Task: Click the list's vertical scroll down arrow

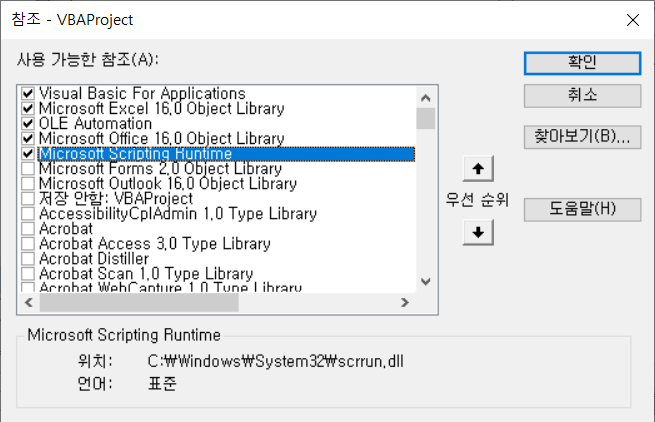Action: (x=426, y=282)
